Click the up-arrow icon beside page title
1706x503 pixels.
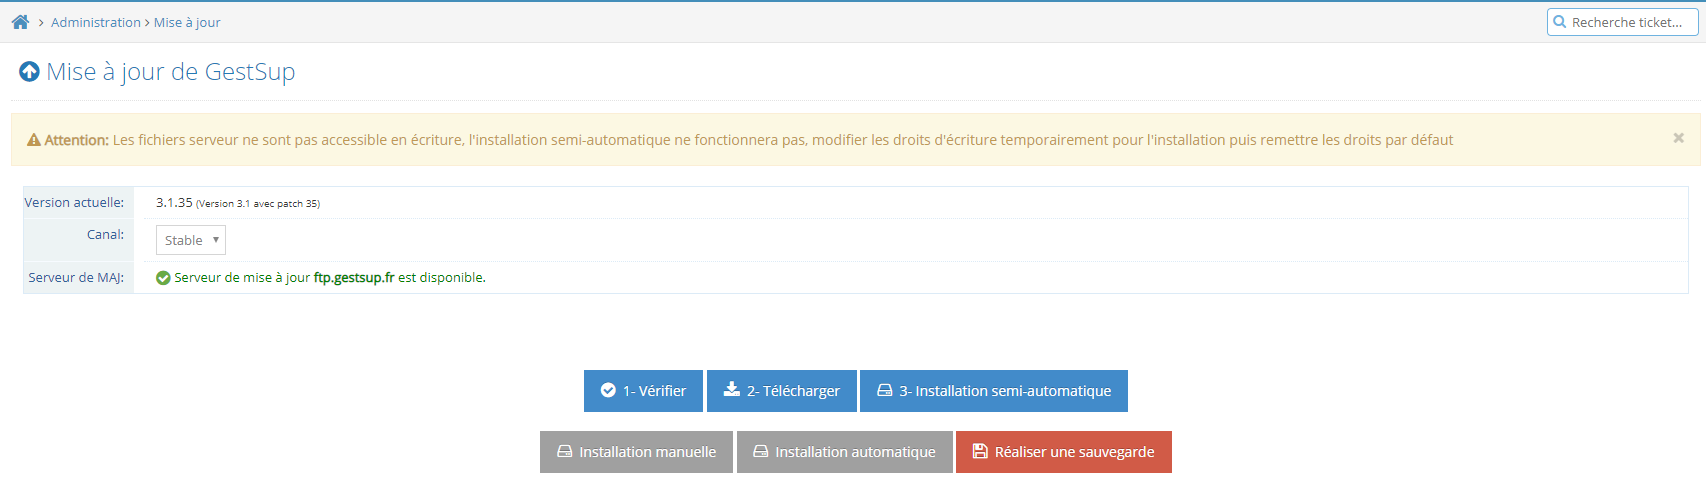coord(29,72)
